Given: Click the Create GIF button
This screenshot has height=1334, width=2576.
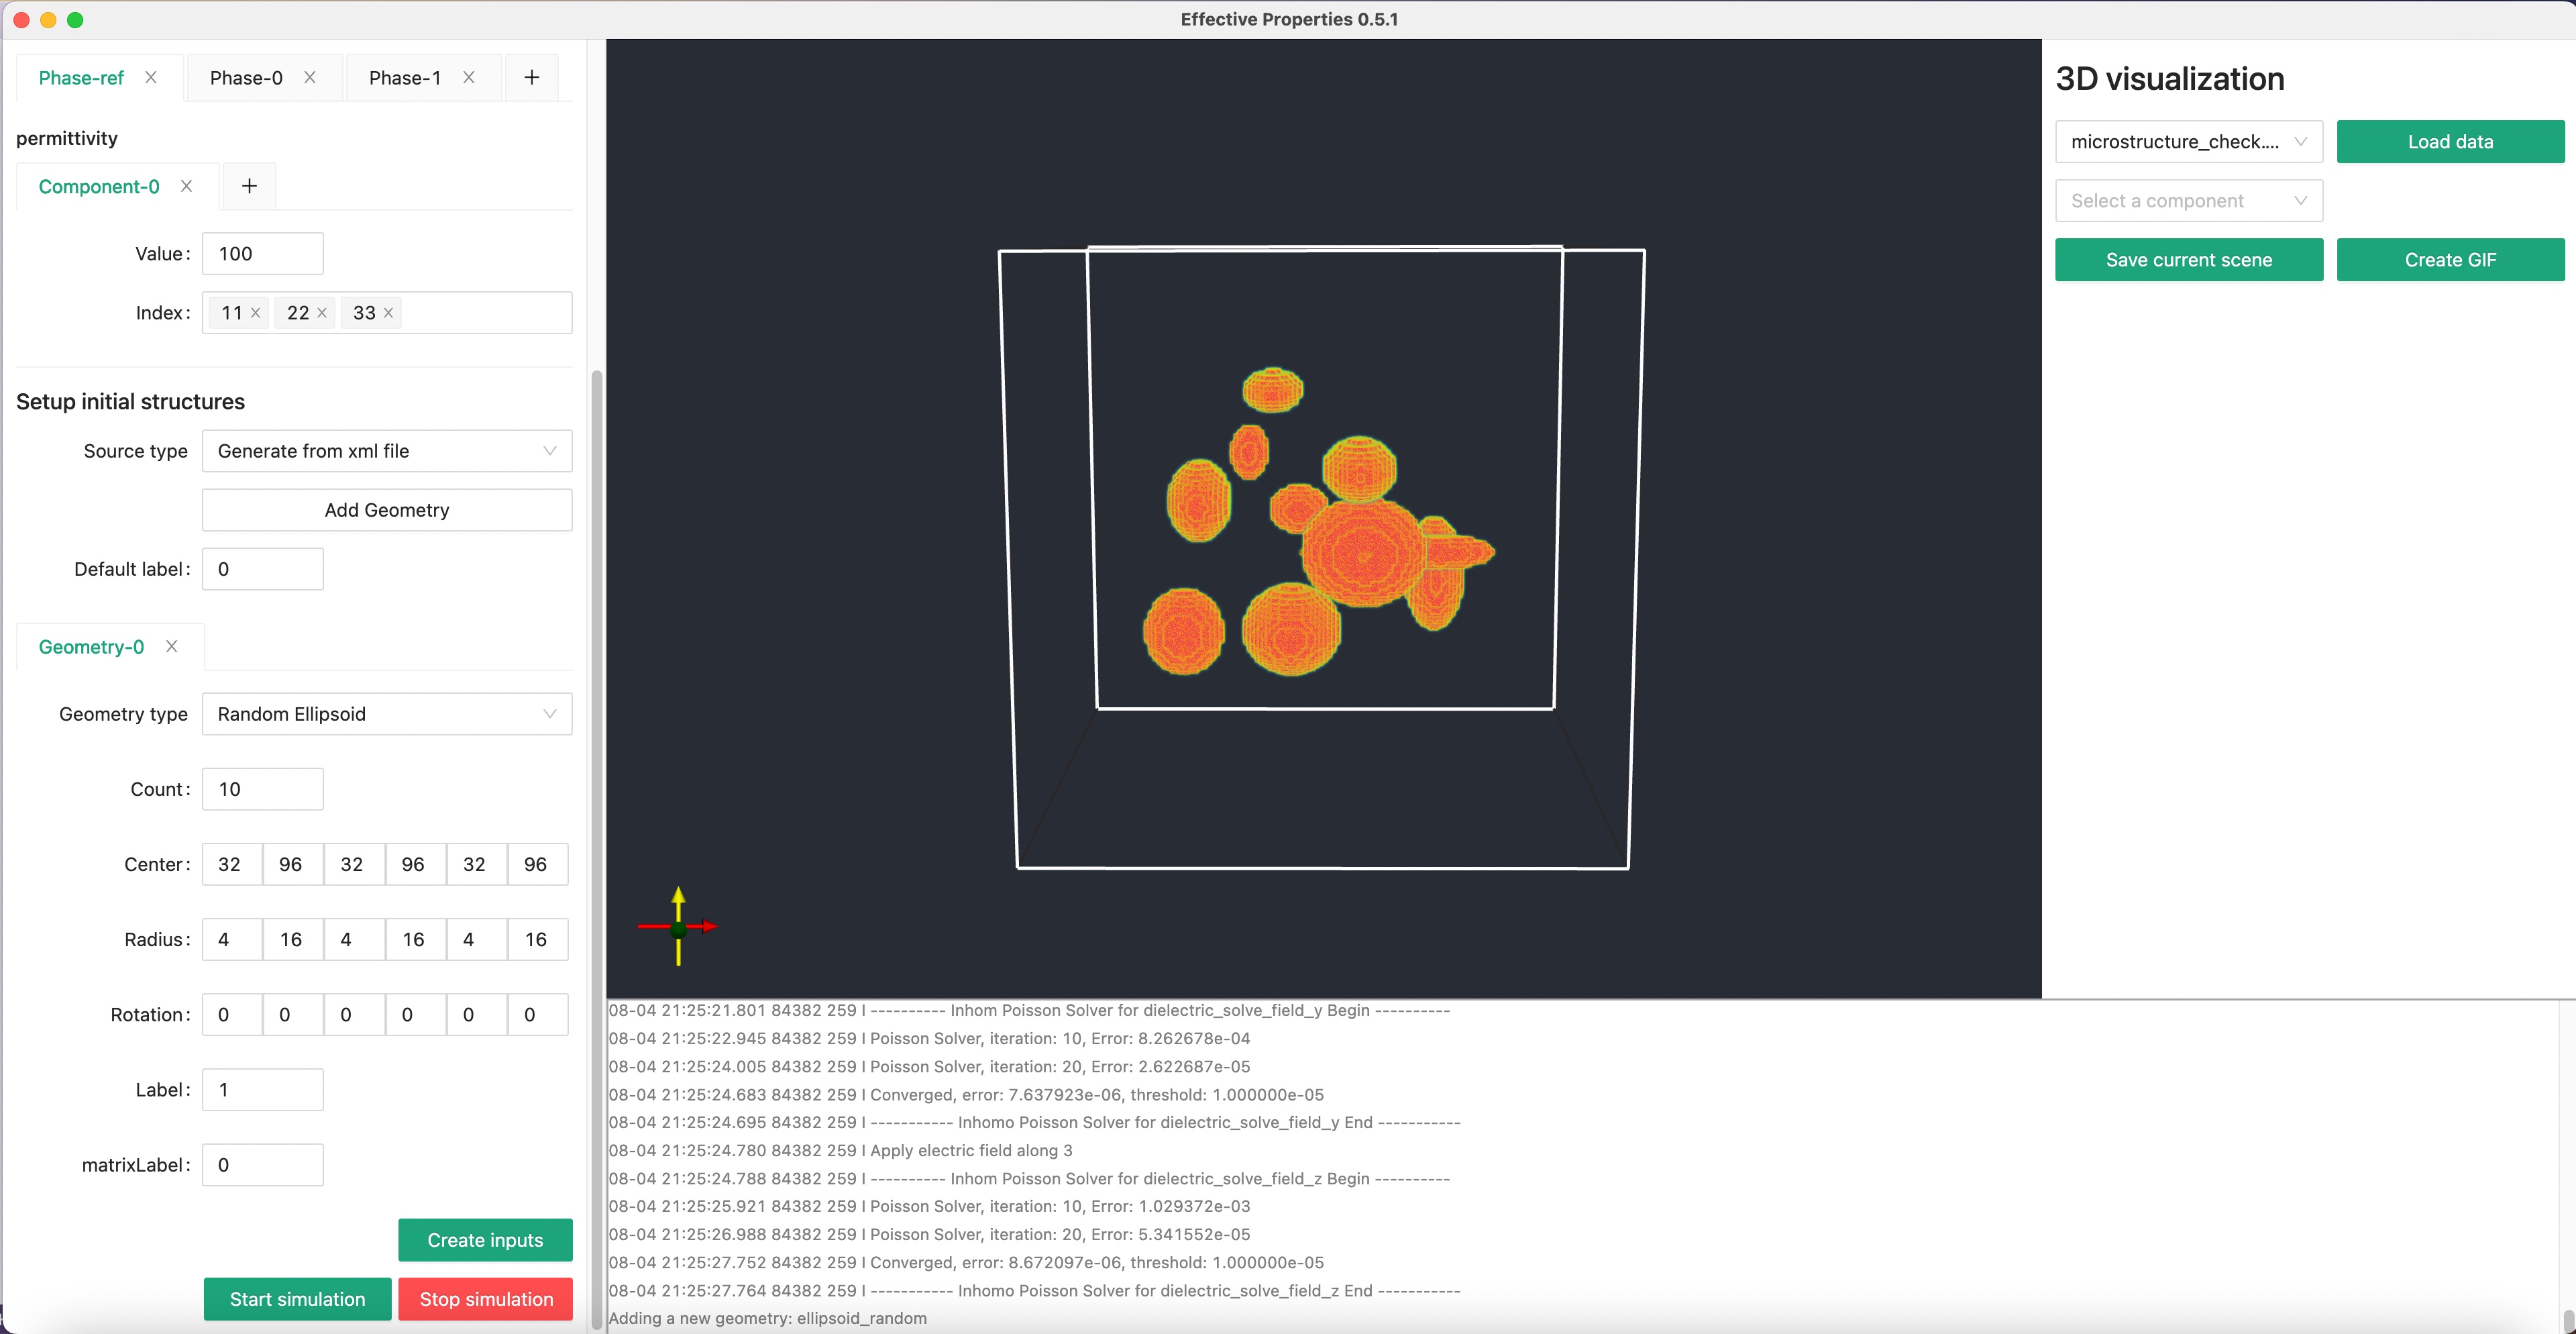Looking at the screenshot, I should pyautogui.click(x=2449, y=260).
